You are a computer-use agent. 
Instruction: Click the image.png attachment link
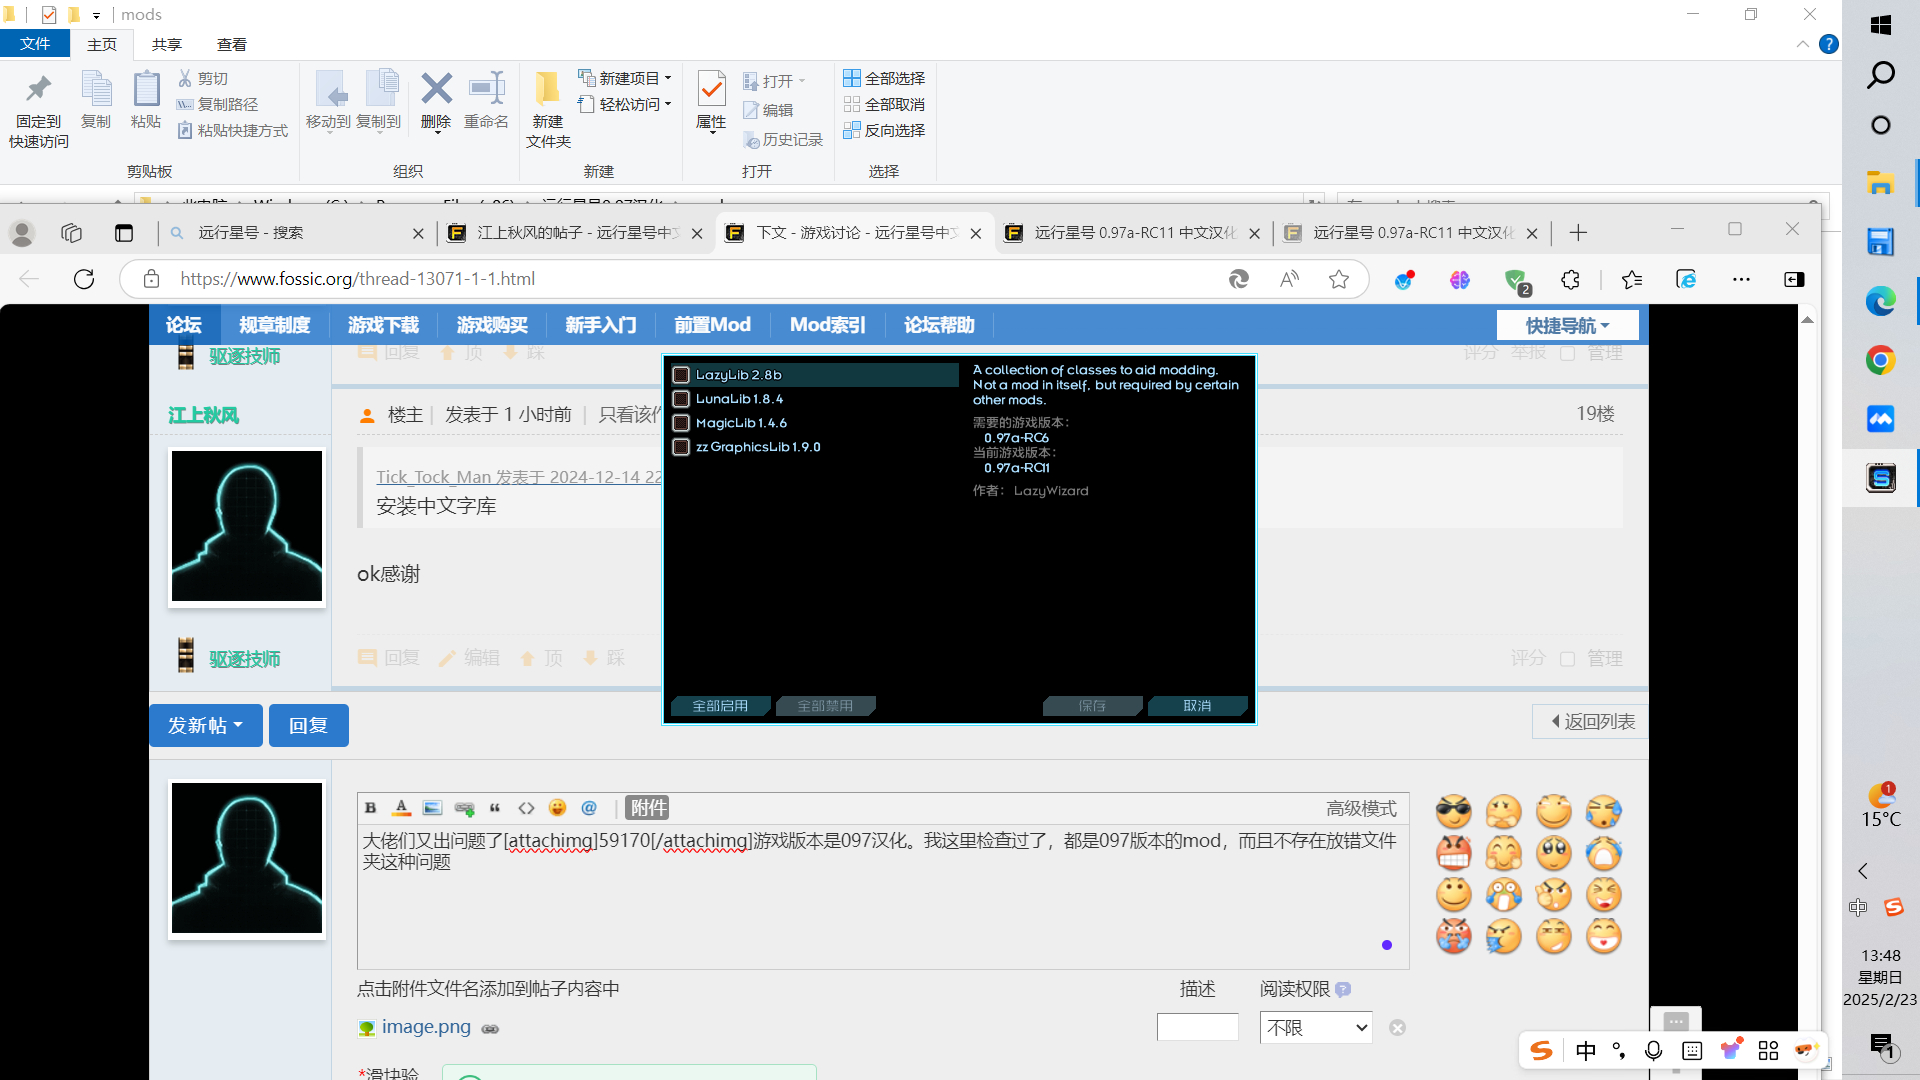[426, 1027]
